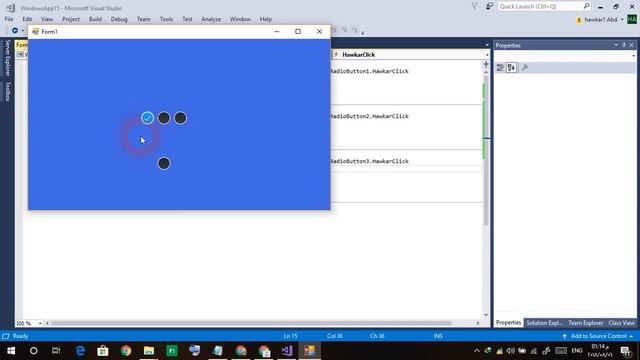Select the checked blue radio button in Form1
This screenshot has height=360, width=640.
pos(147,118)
